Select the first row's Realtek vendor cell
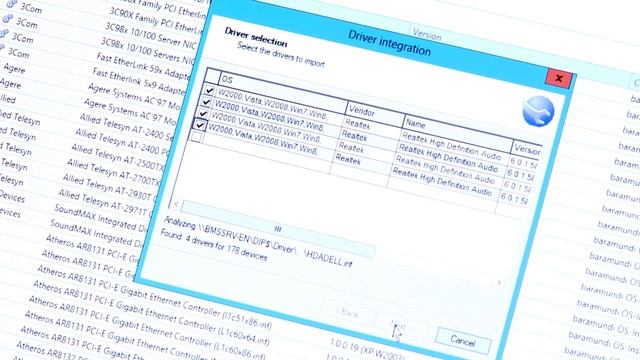Viewport: 640px width, 360px height. 357,124
